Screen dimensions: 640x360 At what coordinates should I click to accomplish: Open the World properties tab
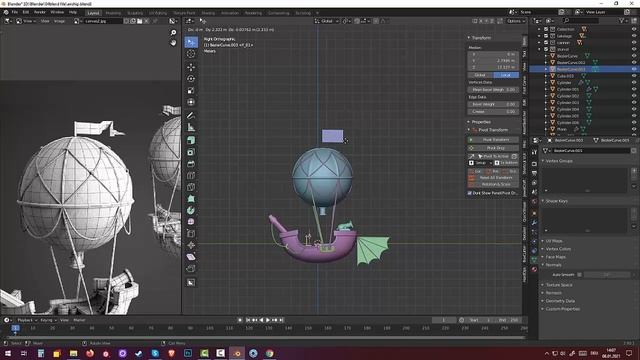pyautogui.click(x=534, y=202)
